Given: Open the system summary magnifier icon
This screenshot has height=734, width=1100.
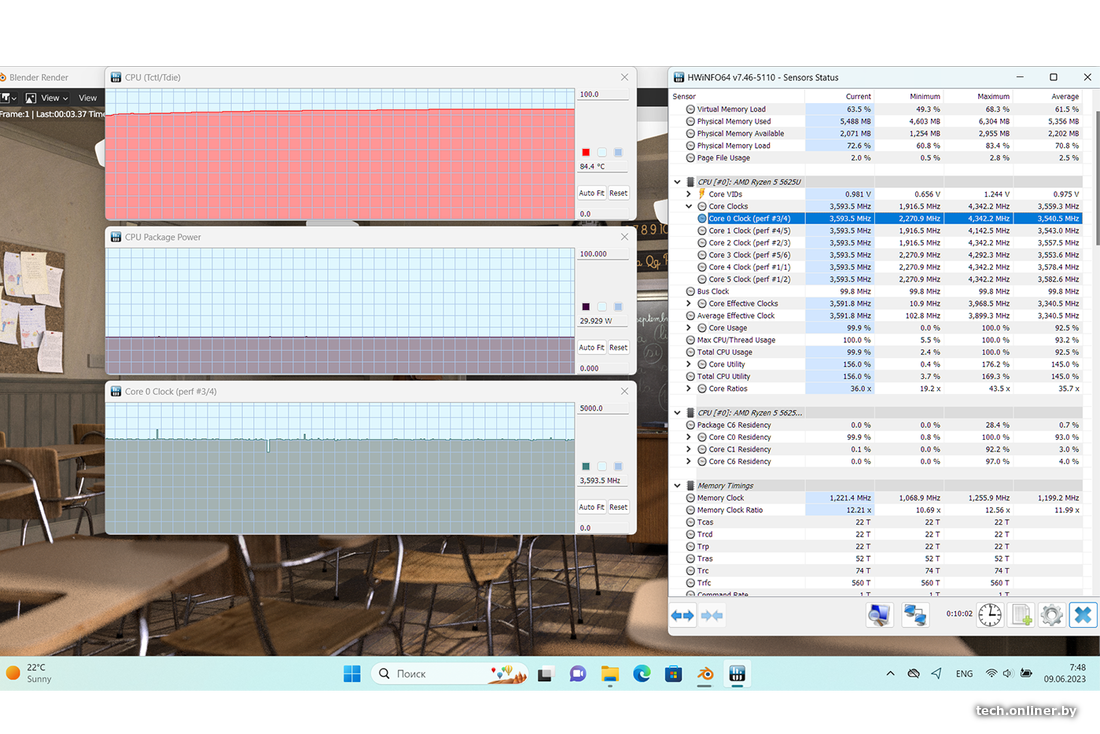Looking at the screenshot, I should [879, 615].
